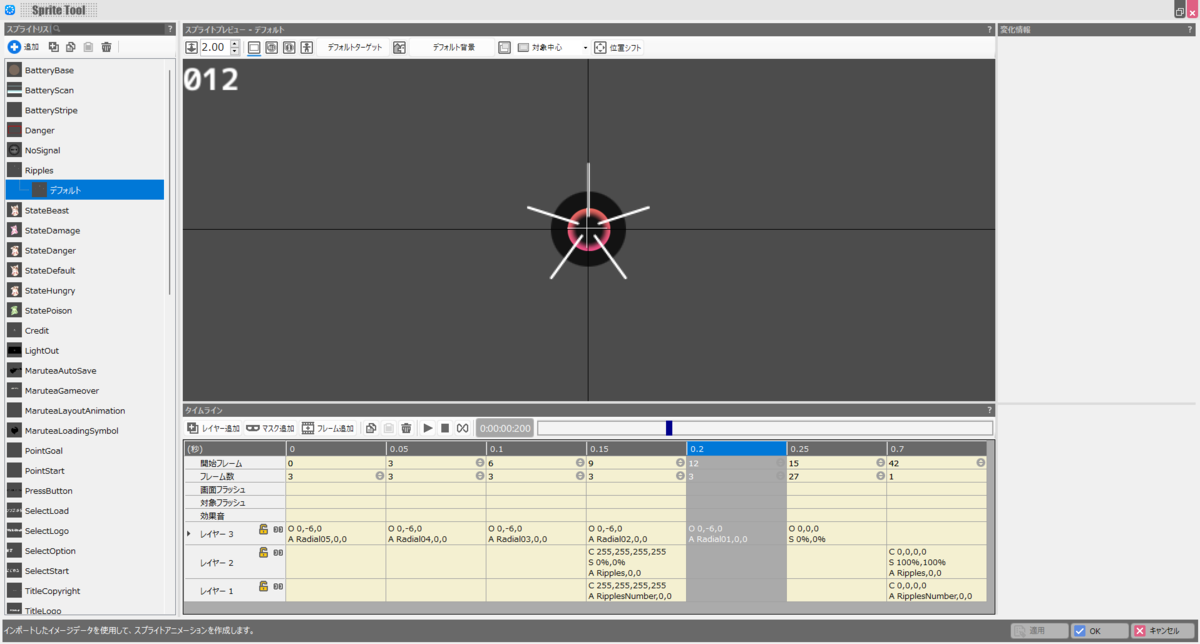1200x644 pixels.
Task: Open help for the sprite preview panel
Action: click(x=990, y=30)
